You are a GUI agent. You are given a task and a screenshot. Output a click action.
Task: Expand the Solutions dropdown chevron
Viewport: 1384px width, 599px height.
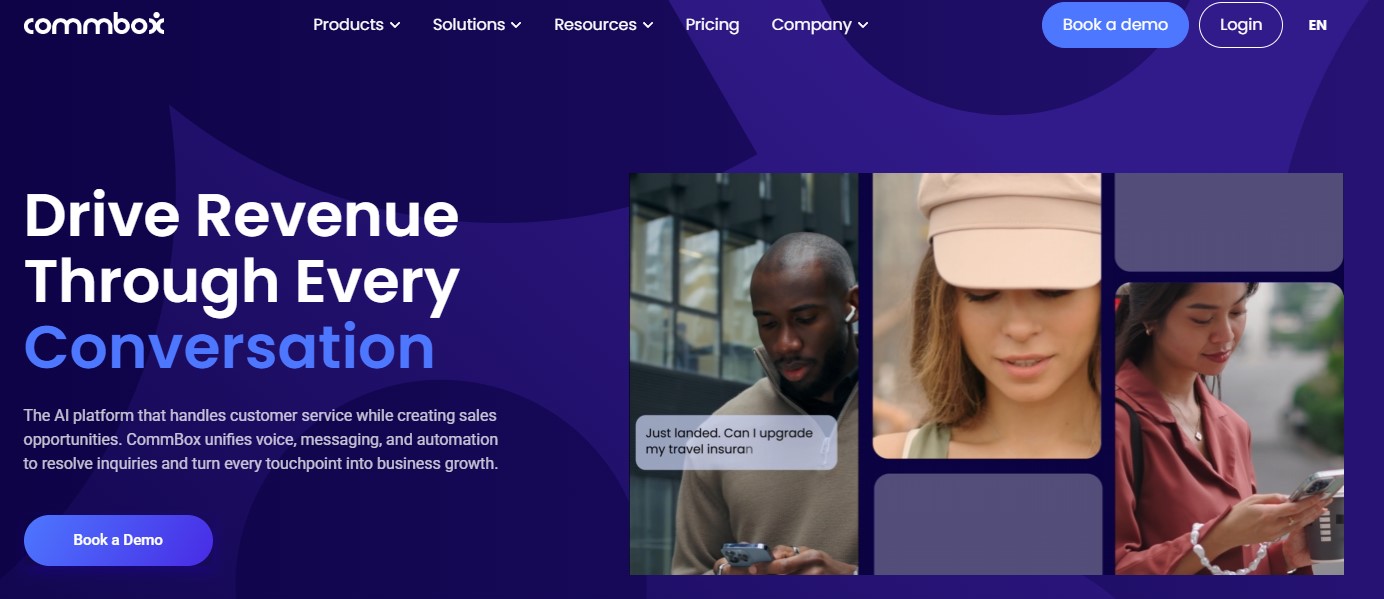click(516, 25)
